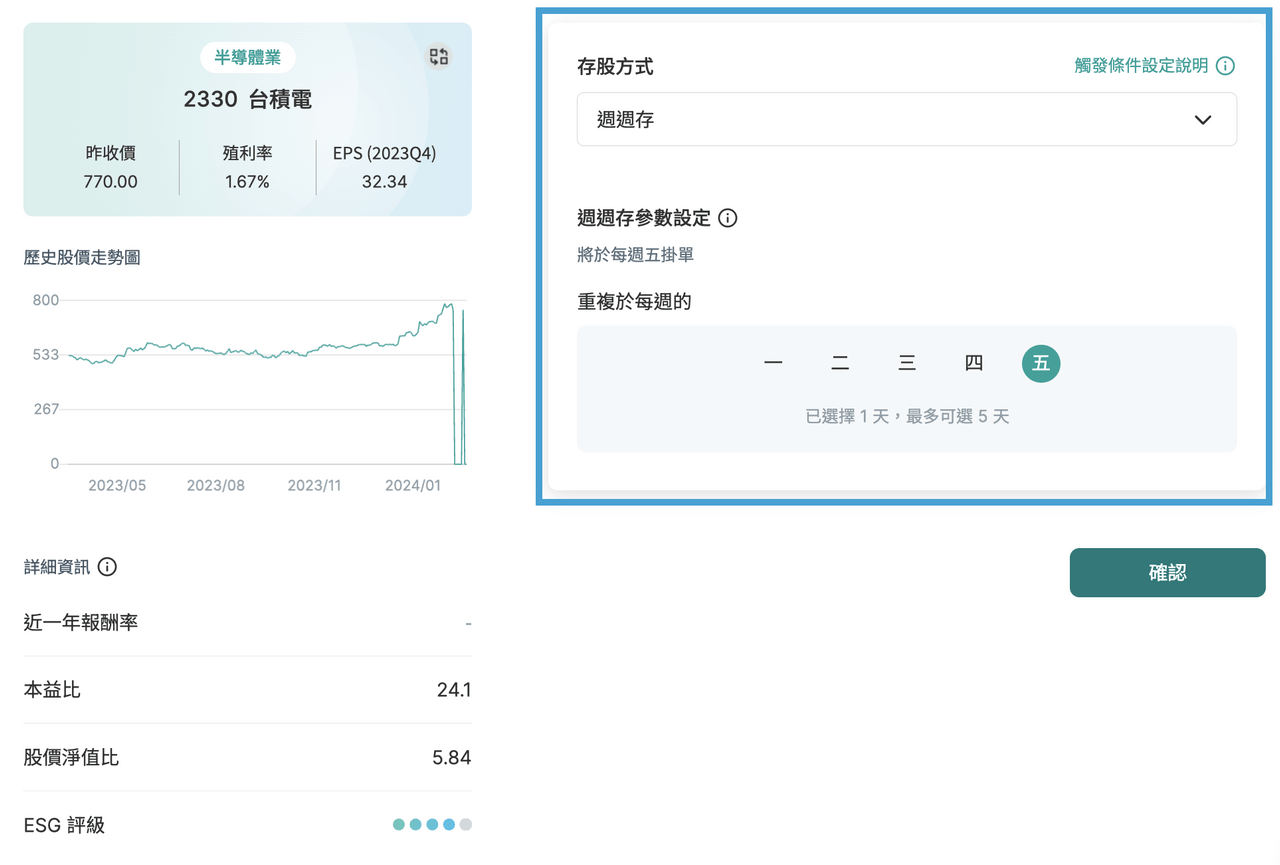Select weekday 一 (Monday)
This screenshot has height=865, width=1280.
pyautogui.click(x=773, y=364)
